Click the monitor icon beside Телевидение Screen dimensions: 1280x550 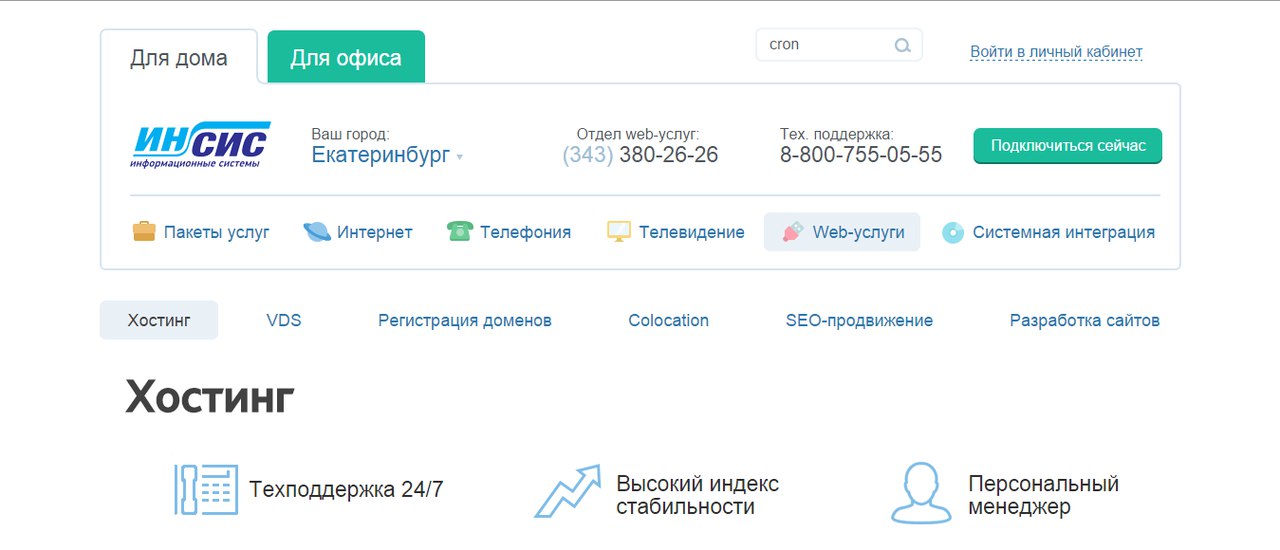pyautogui.click(x=619, y=232)
